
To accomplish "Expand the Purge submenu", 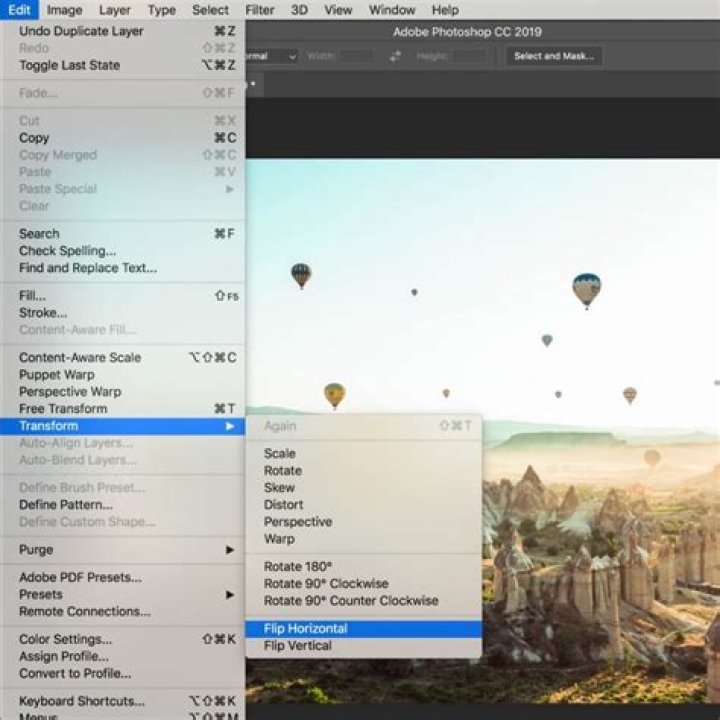I will (x=123, y=549).
